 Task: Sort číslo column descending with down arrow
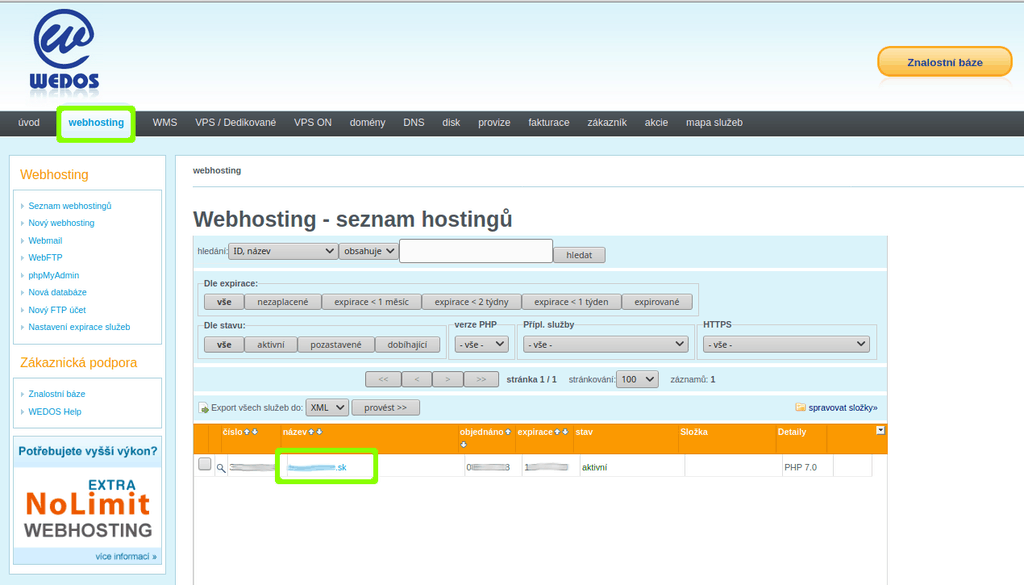255,432
